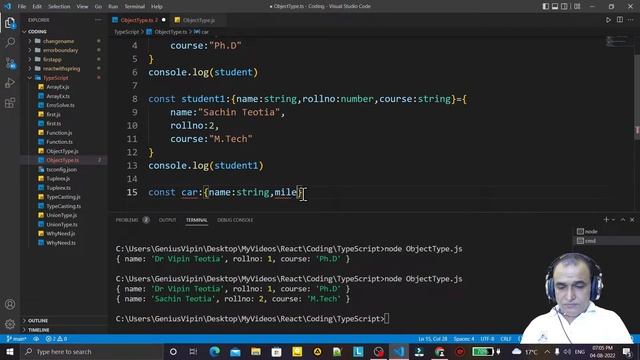Maximize the terminal panel with chevron
640x360 pixels.
pyautogui.click(x=623, y=220)
